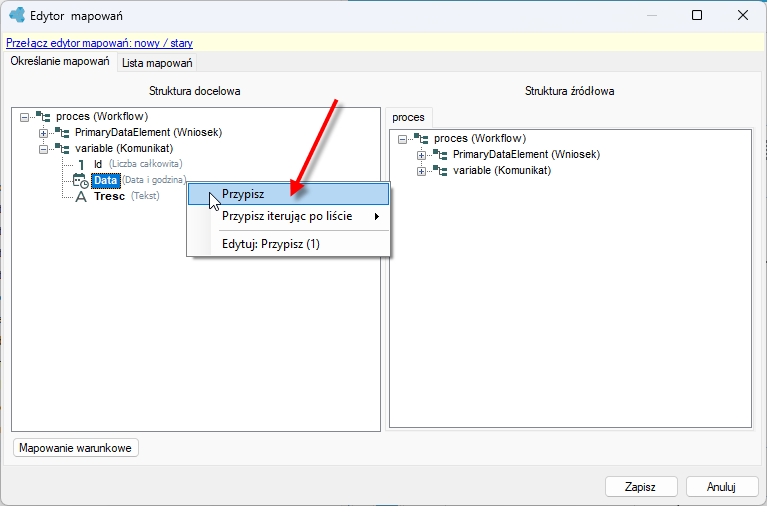Expand the source variable (Komunikat) node
This screenshot has width=767, height=506.
pyautogui.click(x=421, y=171)
